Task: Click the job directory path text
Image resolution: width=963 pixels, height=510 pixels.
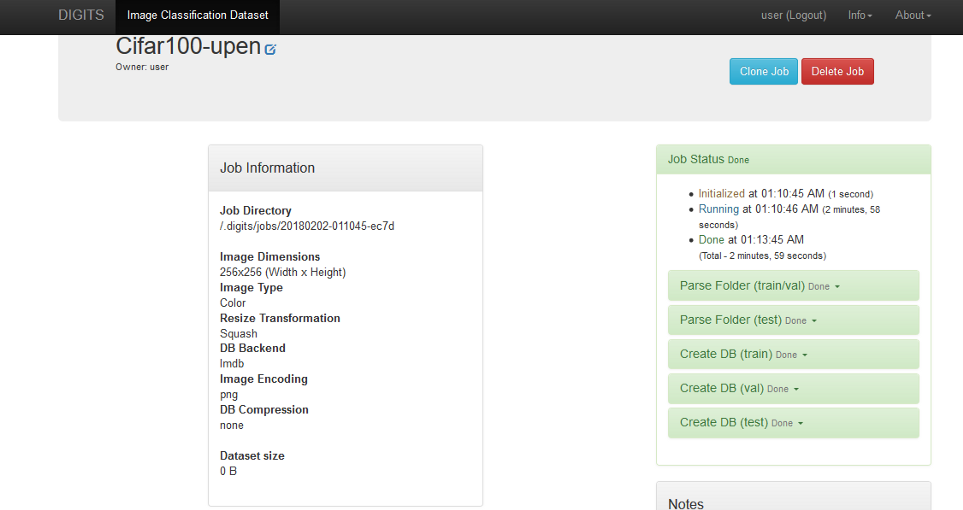Action: 307,226
